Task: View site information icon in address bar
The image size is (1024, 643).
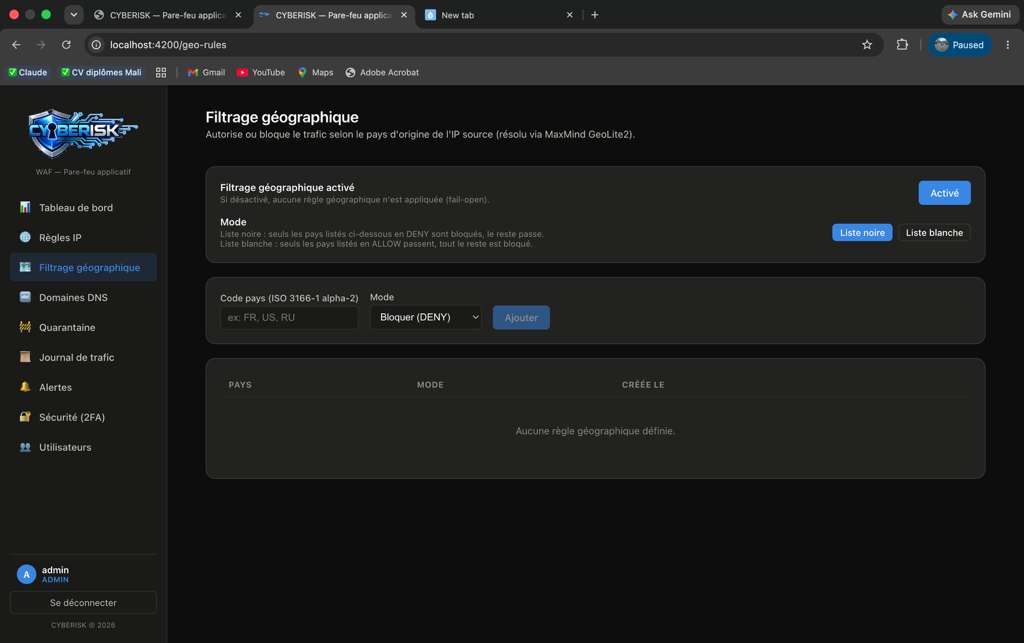Action: point(96,44)
